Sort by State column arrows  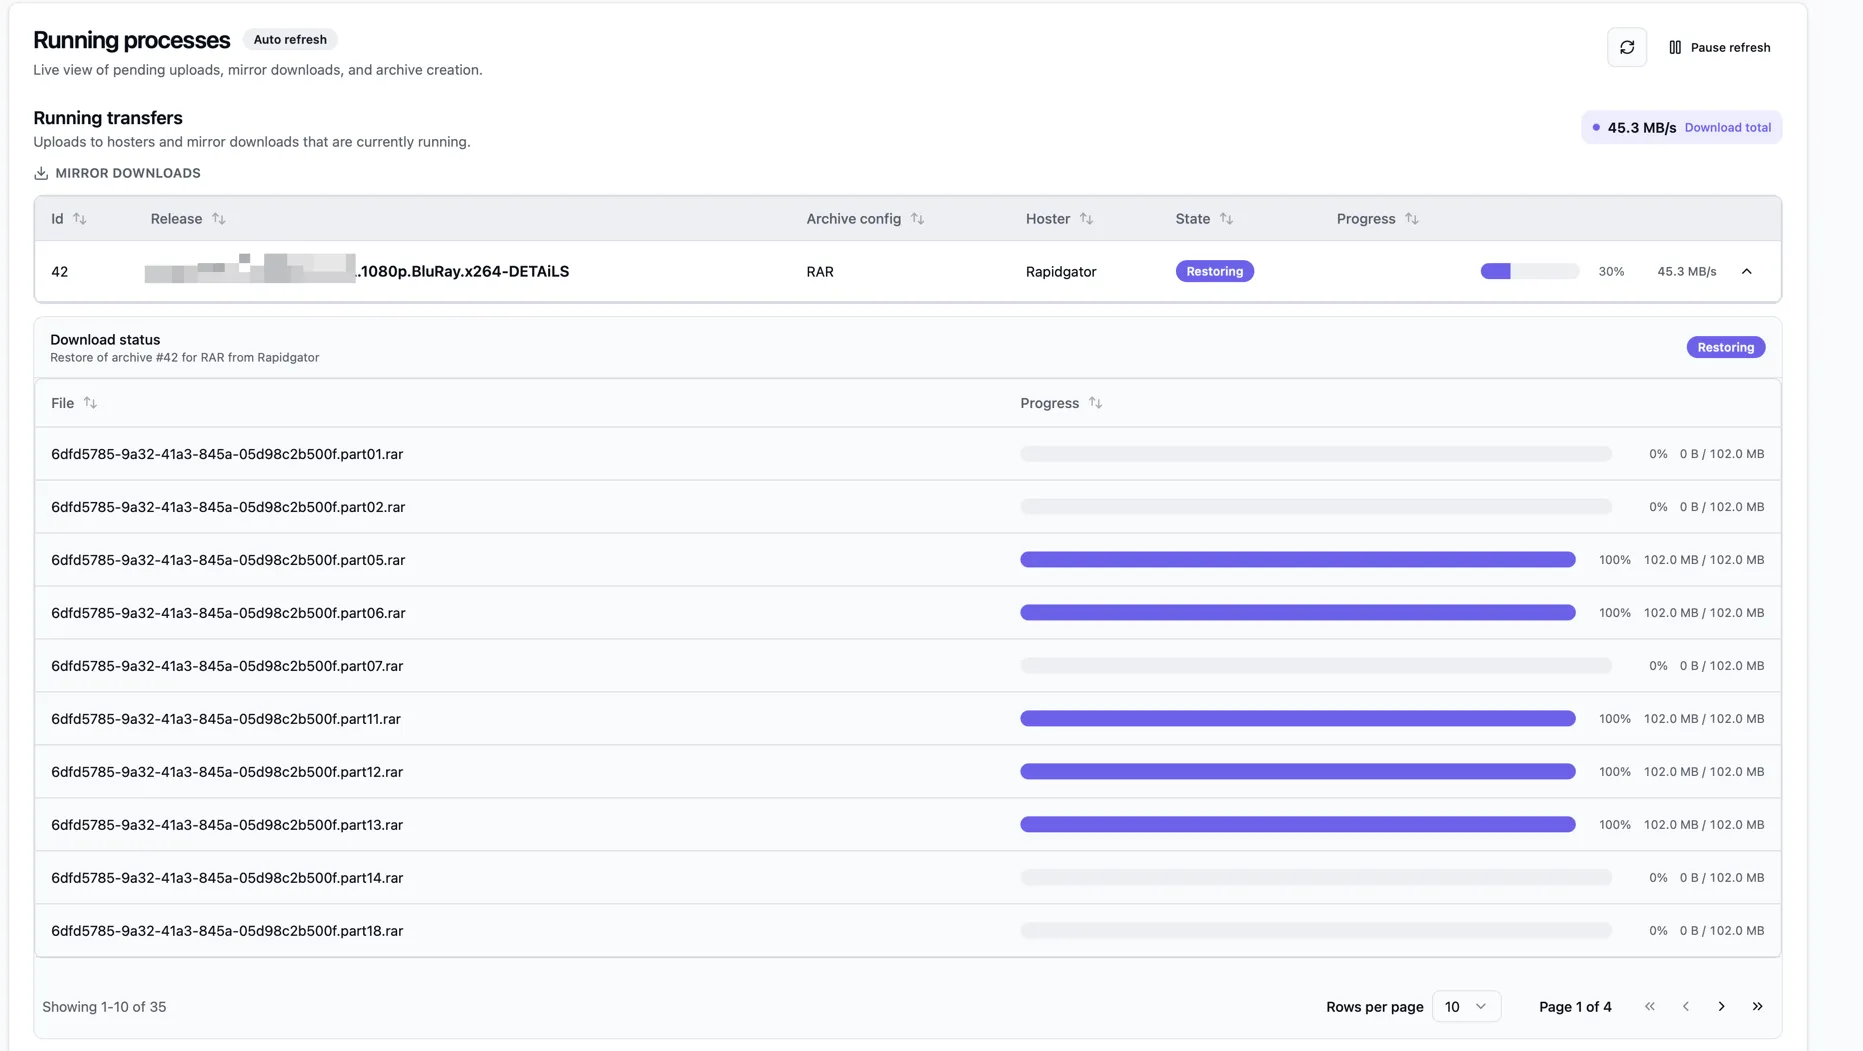[1226, 218]
